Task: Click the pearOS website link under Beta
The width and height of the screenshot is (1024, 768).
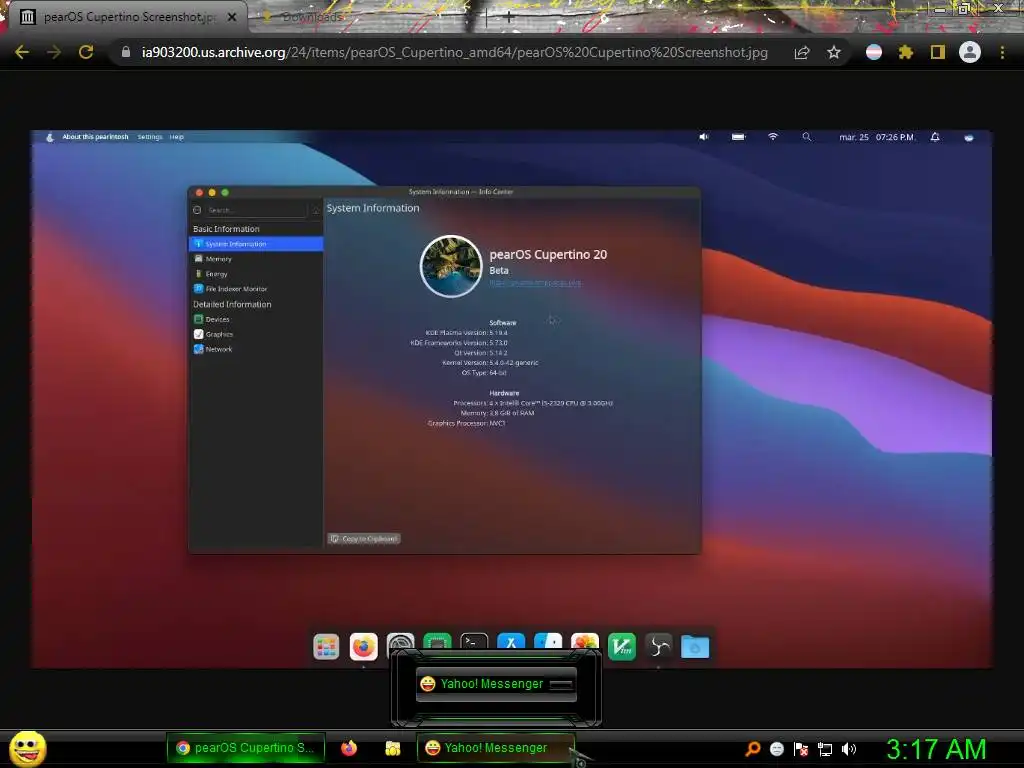Action: pos(536,283)
